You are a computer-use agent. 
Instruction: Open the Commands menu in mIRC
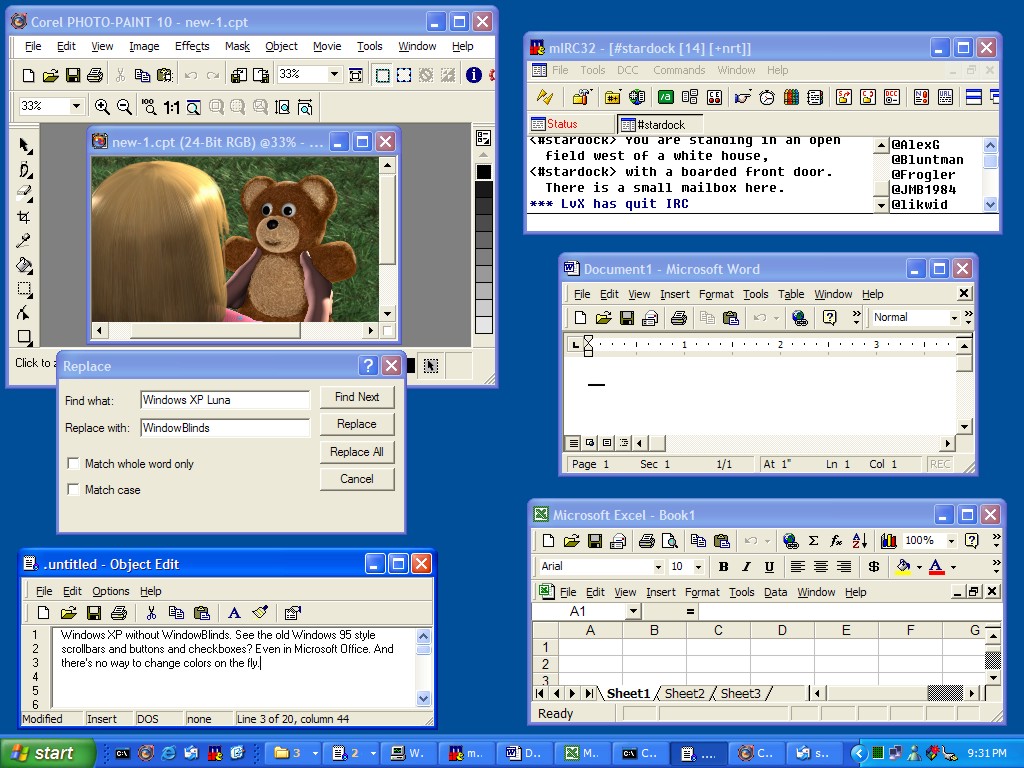click(x=679, y=70)
